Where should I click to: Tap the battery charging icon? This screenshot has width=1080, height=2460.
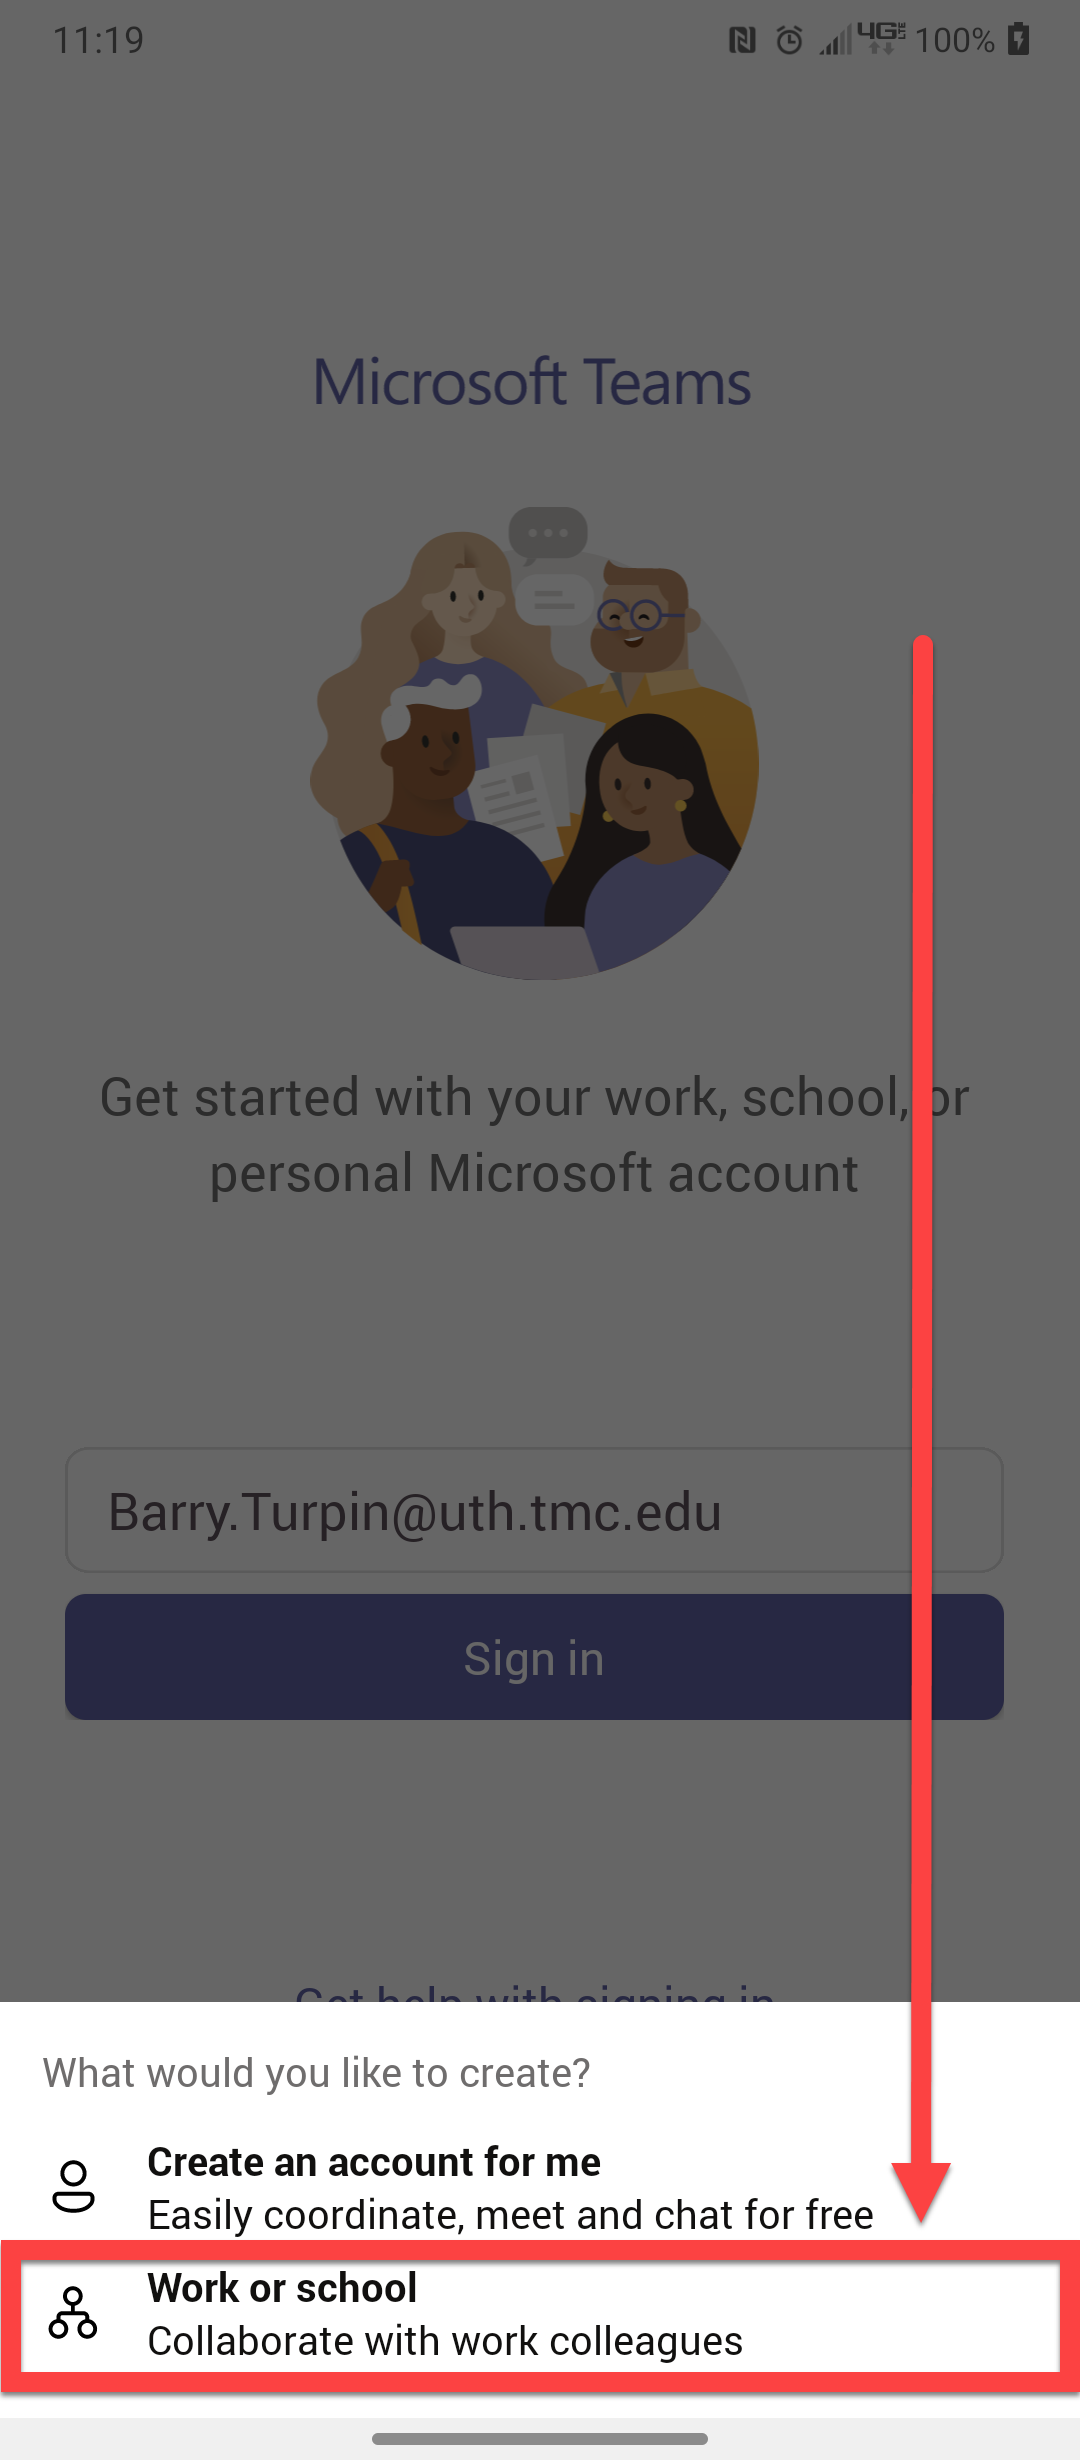1018,39
